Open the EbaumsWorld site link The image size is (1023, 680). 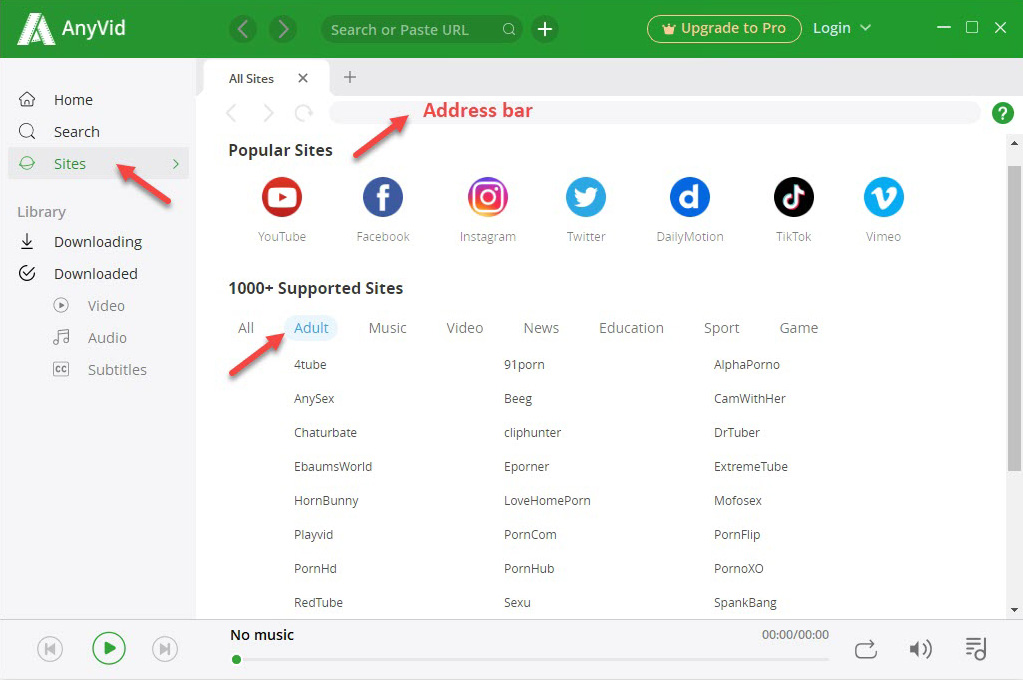[x=333, y=467]
